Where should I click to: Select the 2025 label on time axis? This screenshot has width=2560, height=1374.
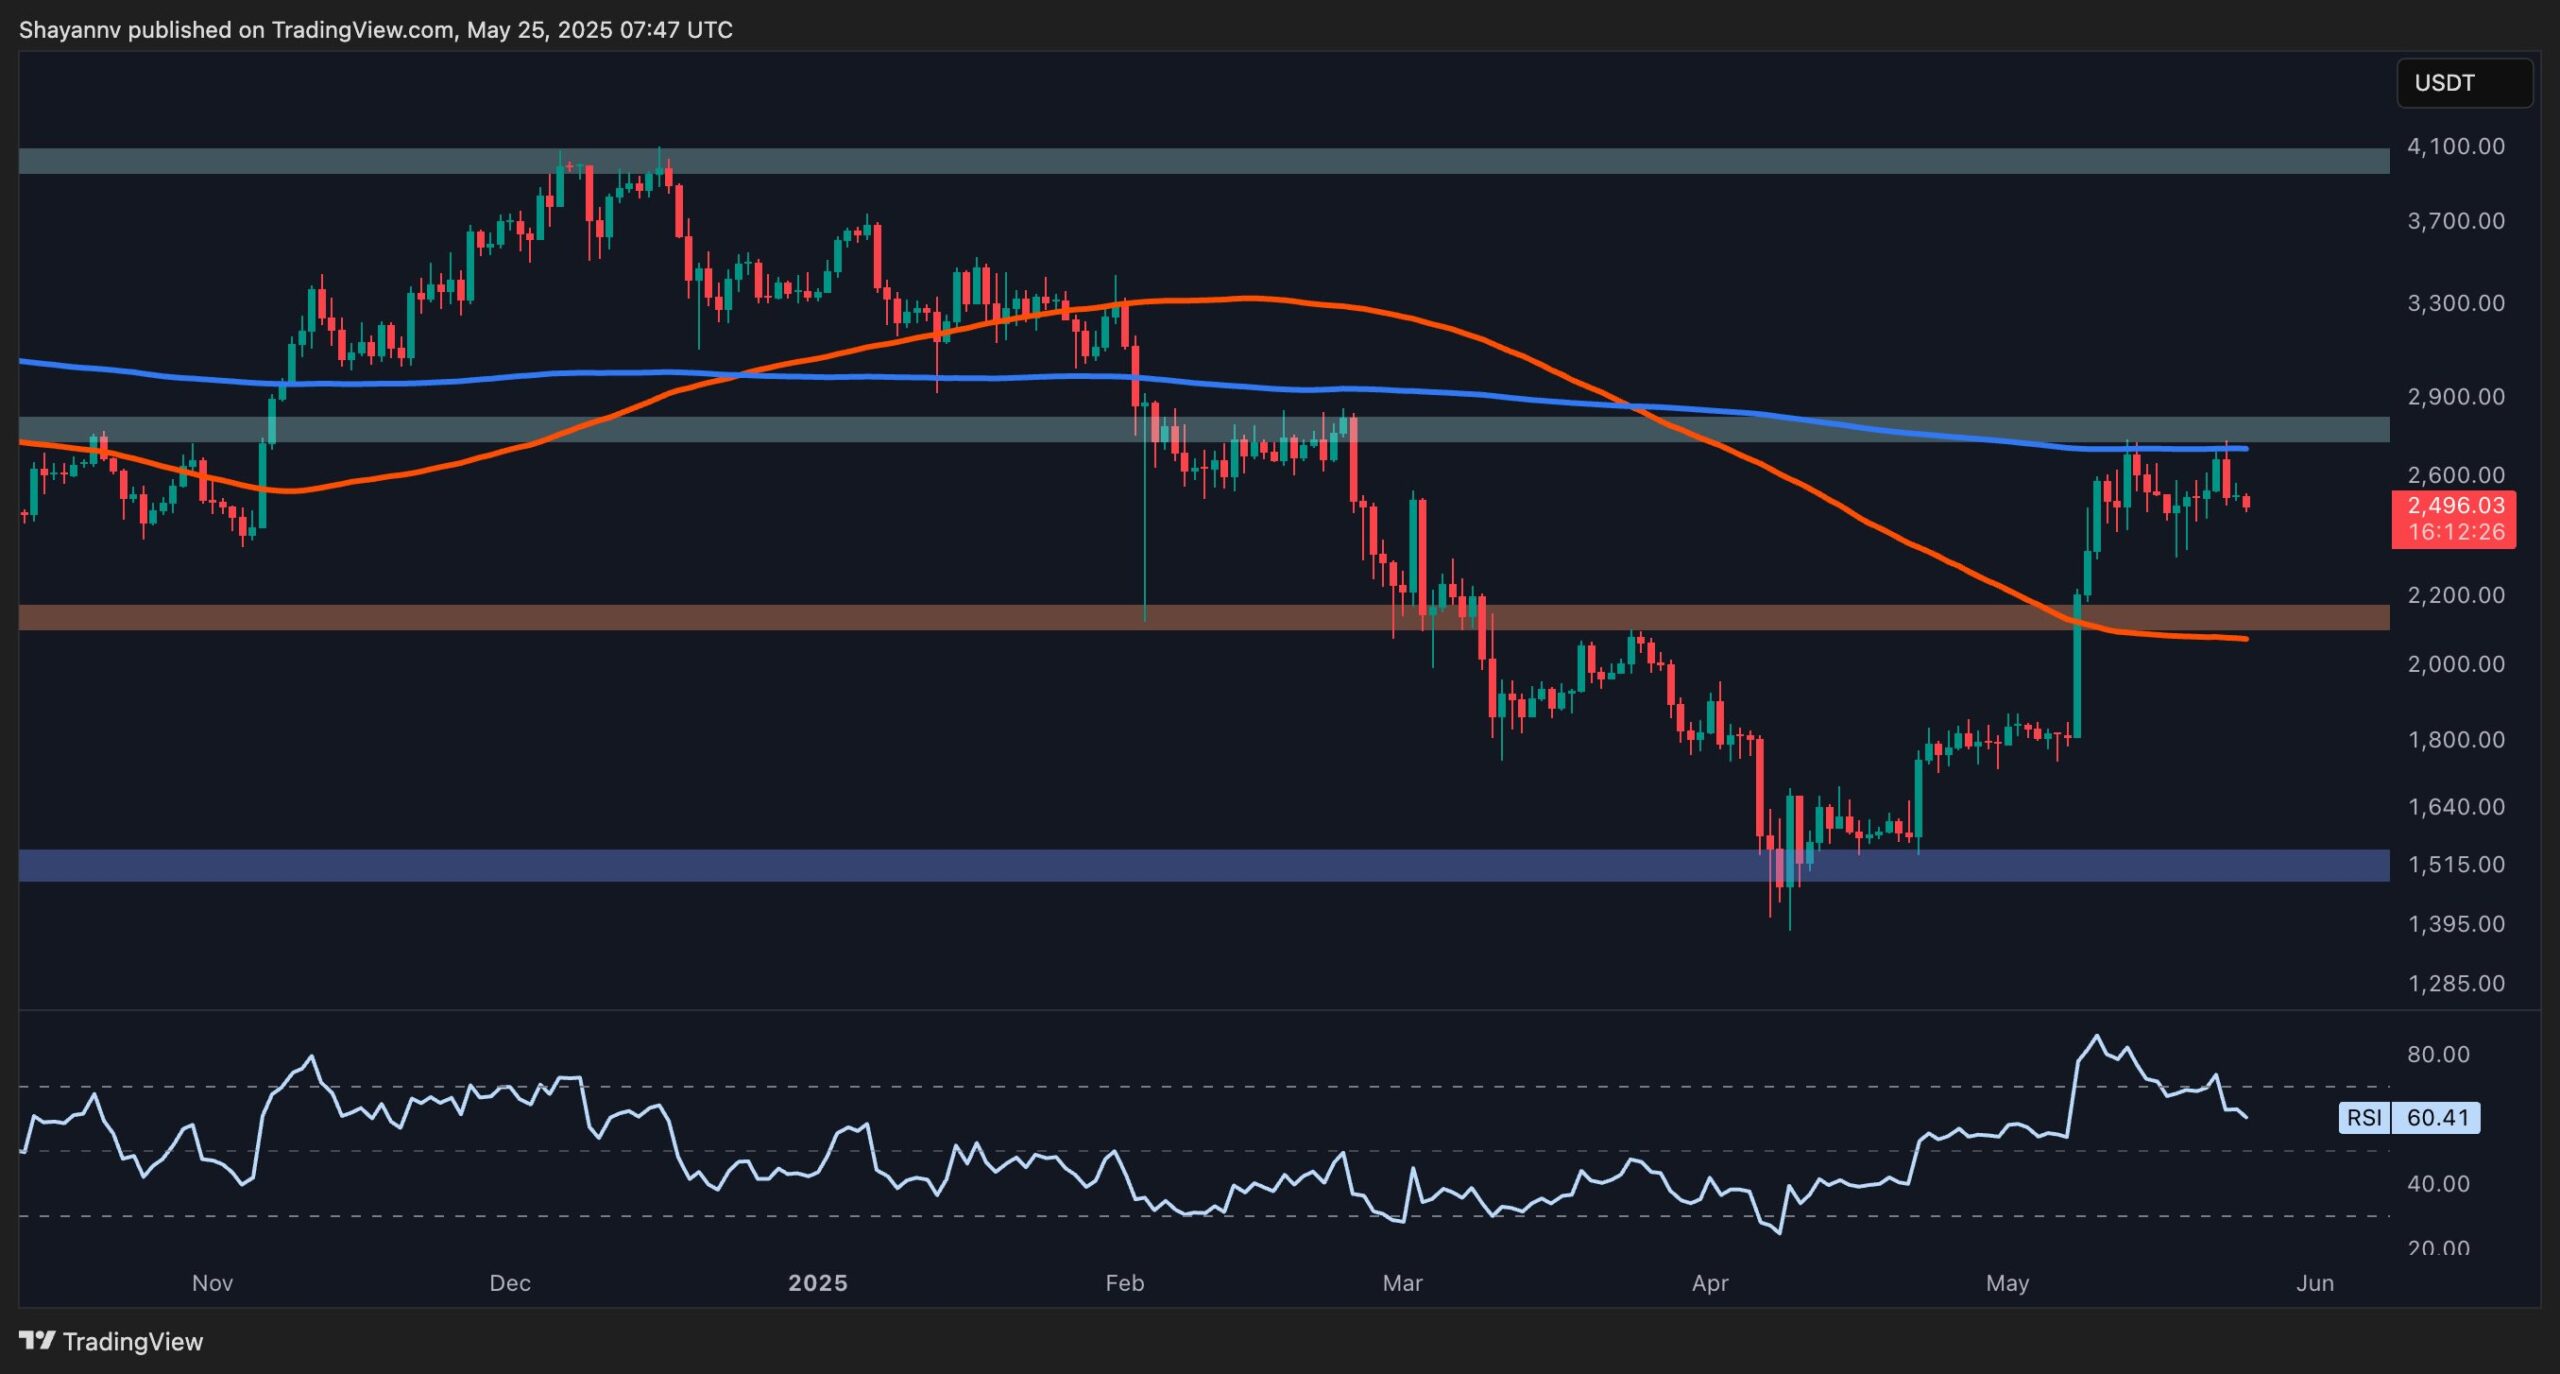(817, 1283)
